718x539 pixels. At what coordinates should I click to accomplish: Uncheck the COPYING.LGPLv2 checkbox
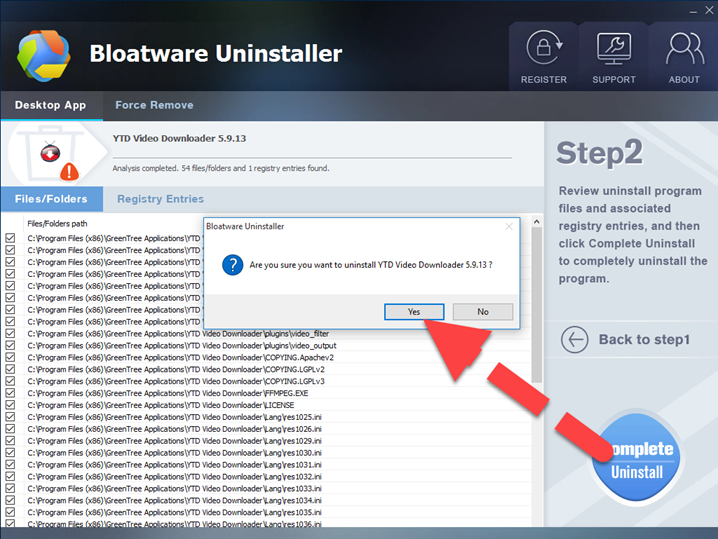click(x=10, y=369)
